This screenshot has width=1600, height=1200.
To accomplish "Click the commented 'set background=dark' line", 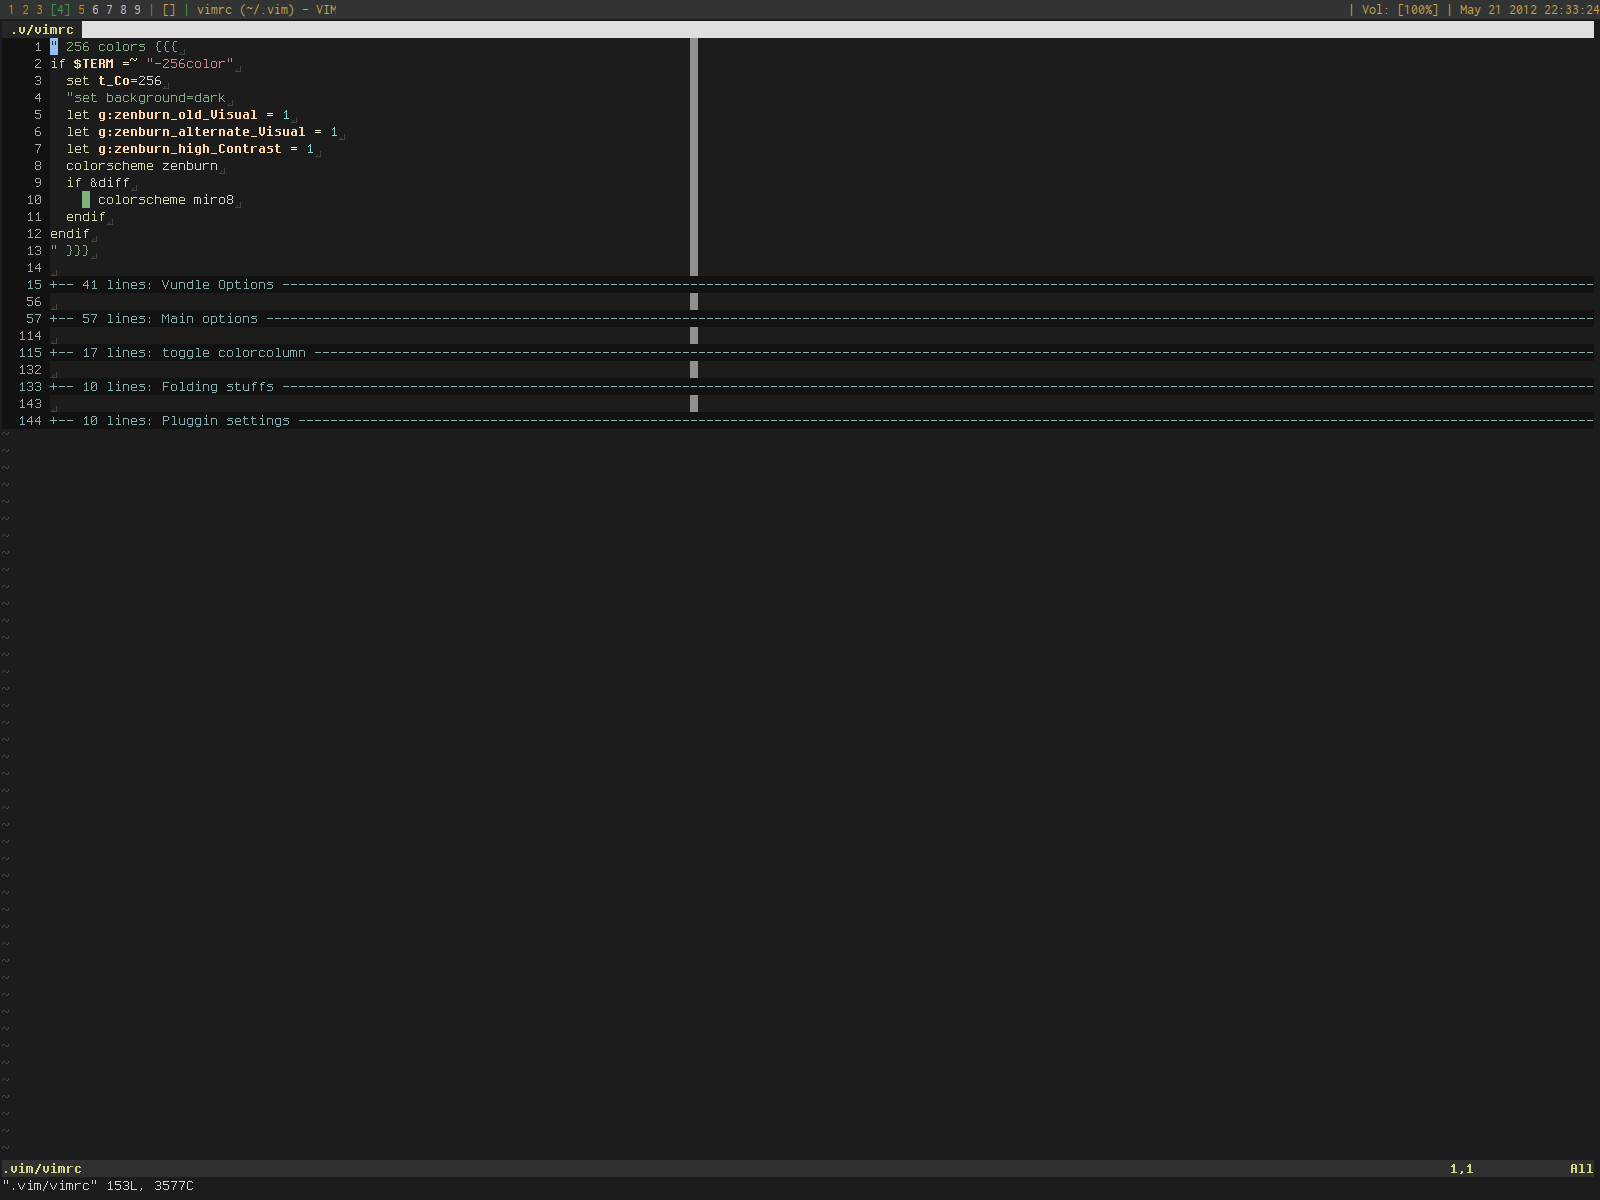I will pos(146,98).
